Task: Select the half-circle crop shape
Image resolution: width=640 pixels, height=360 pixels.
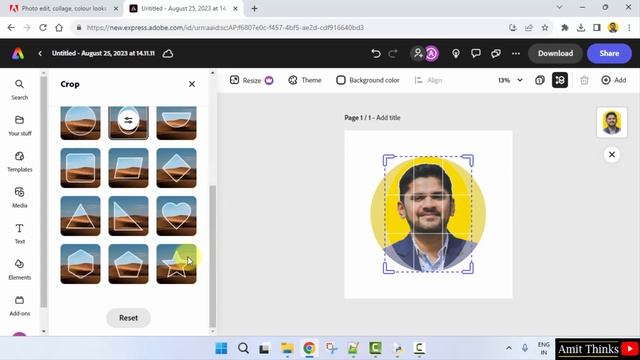Action: click(x=176, y=122)
